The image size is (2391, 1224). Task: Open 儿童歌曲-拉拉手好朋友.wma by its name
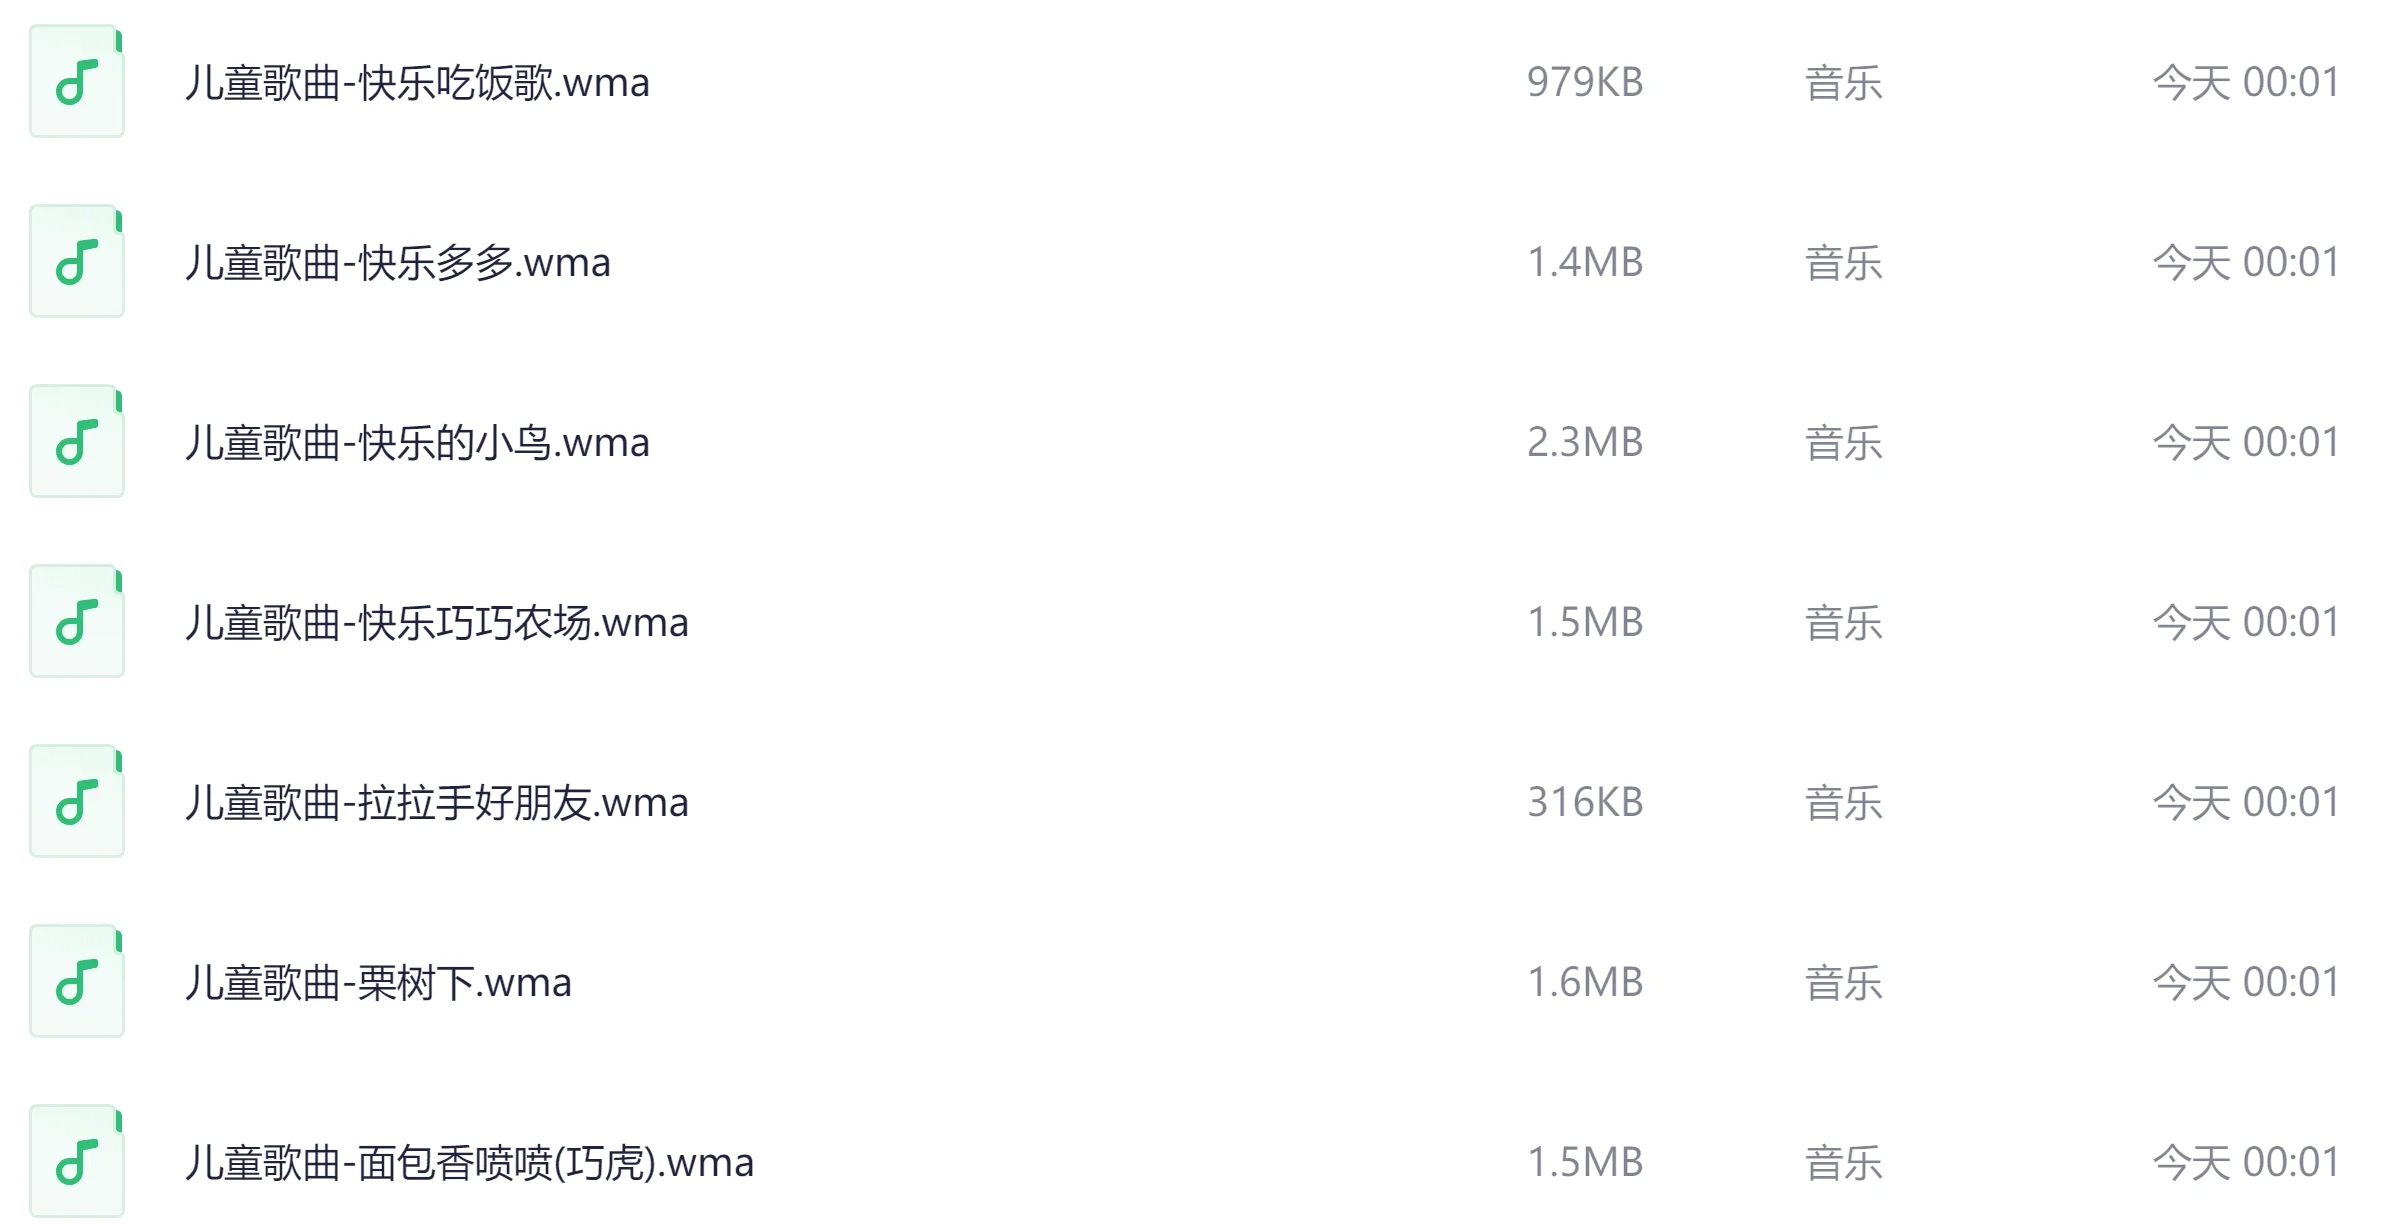pyautogui.click(x=437, y=803)
